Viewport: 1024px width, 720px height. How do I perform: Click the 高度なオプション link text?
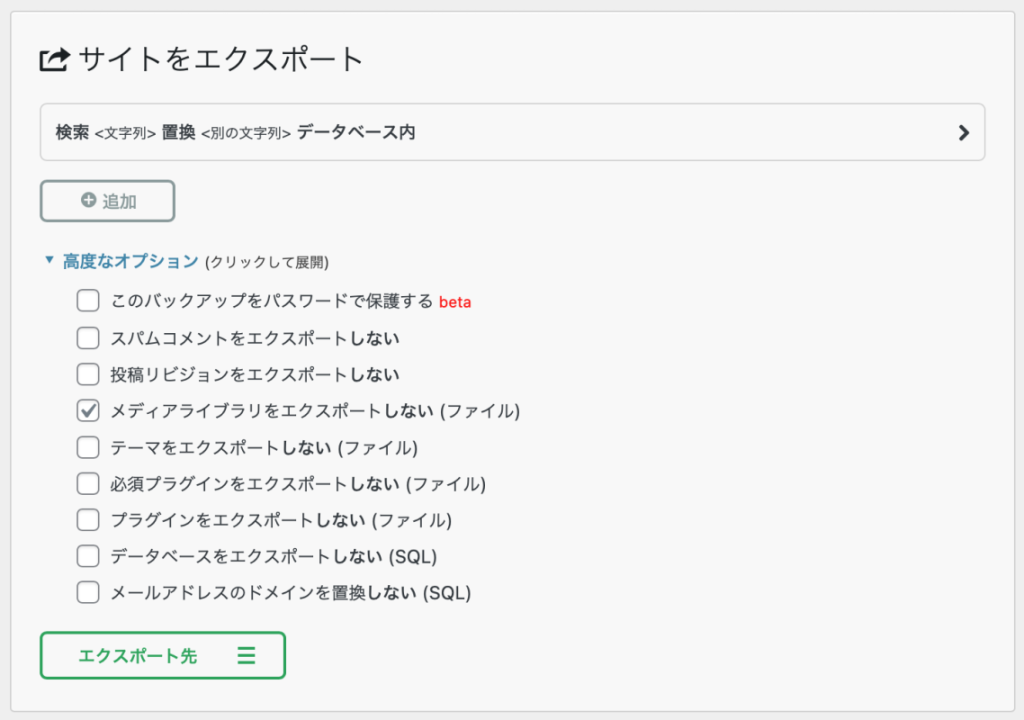pos(130,261)
